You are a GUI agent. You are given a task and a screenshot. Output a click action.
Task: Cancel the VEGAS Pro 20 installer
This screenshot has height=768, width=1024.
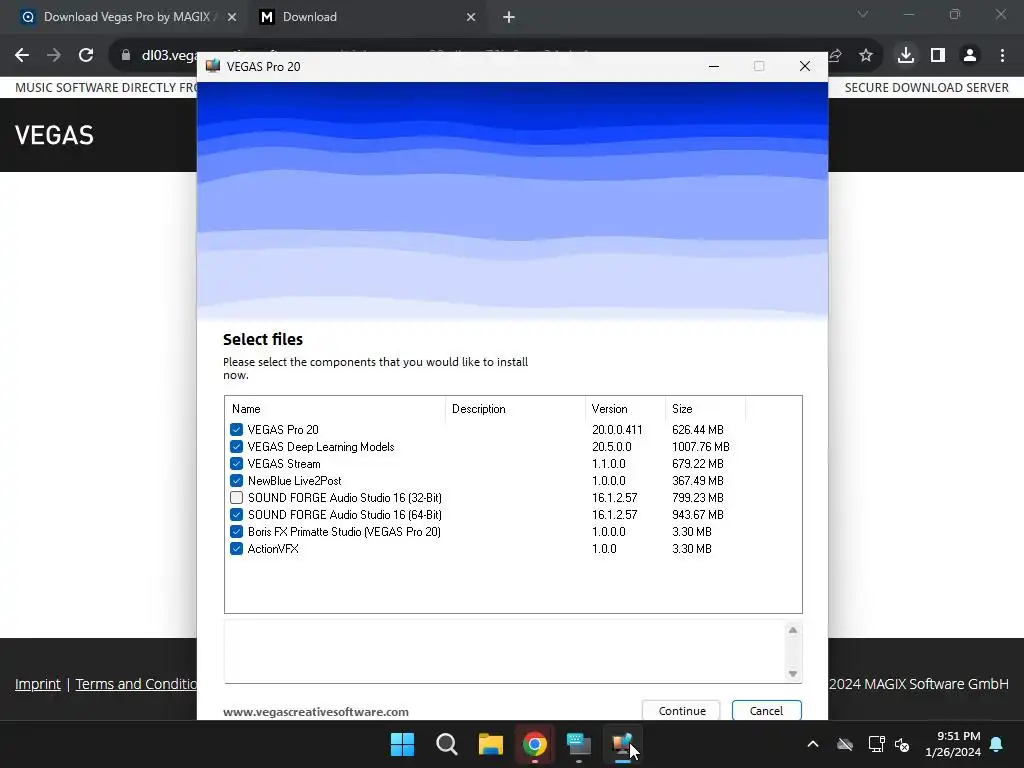(x=767, y=711)
